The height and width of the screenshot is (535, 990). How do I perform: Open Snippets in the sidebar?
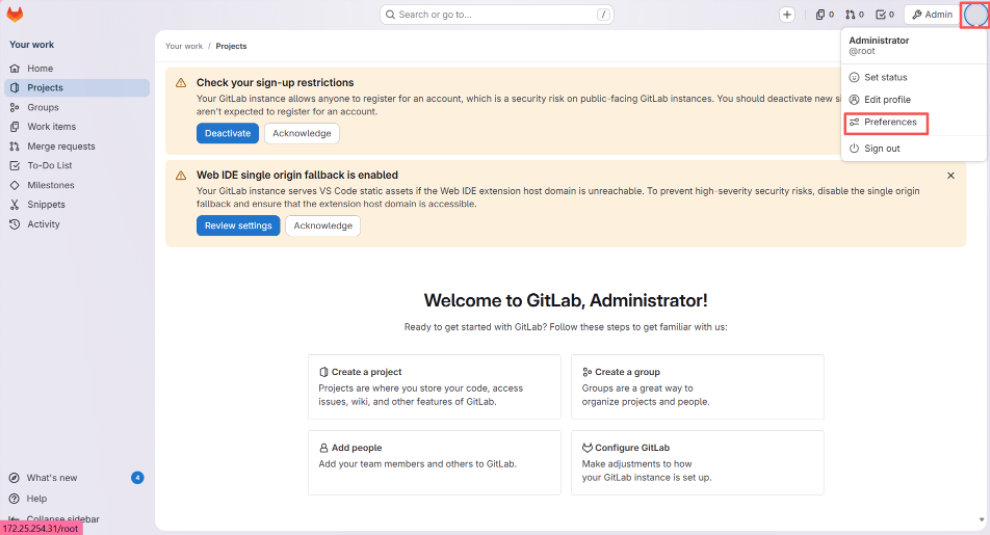77,205
